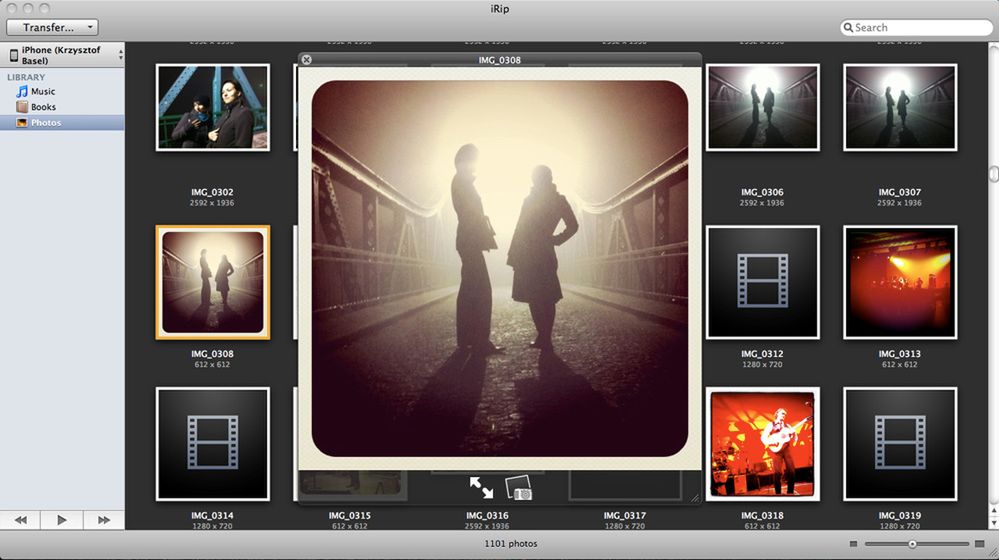Viewport: 999px width, 560px height.
Task: Select the IMG_0312 video thumbnail
Action: 762,282
